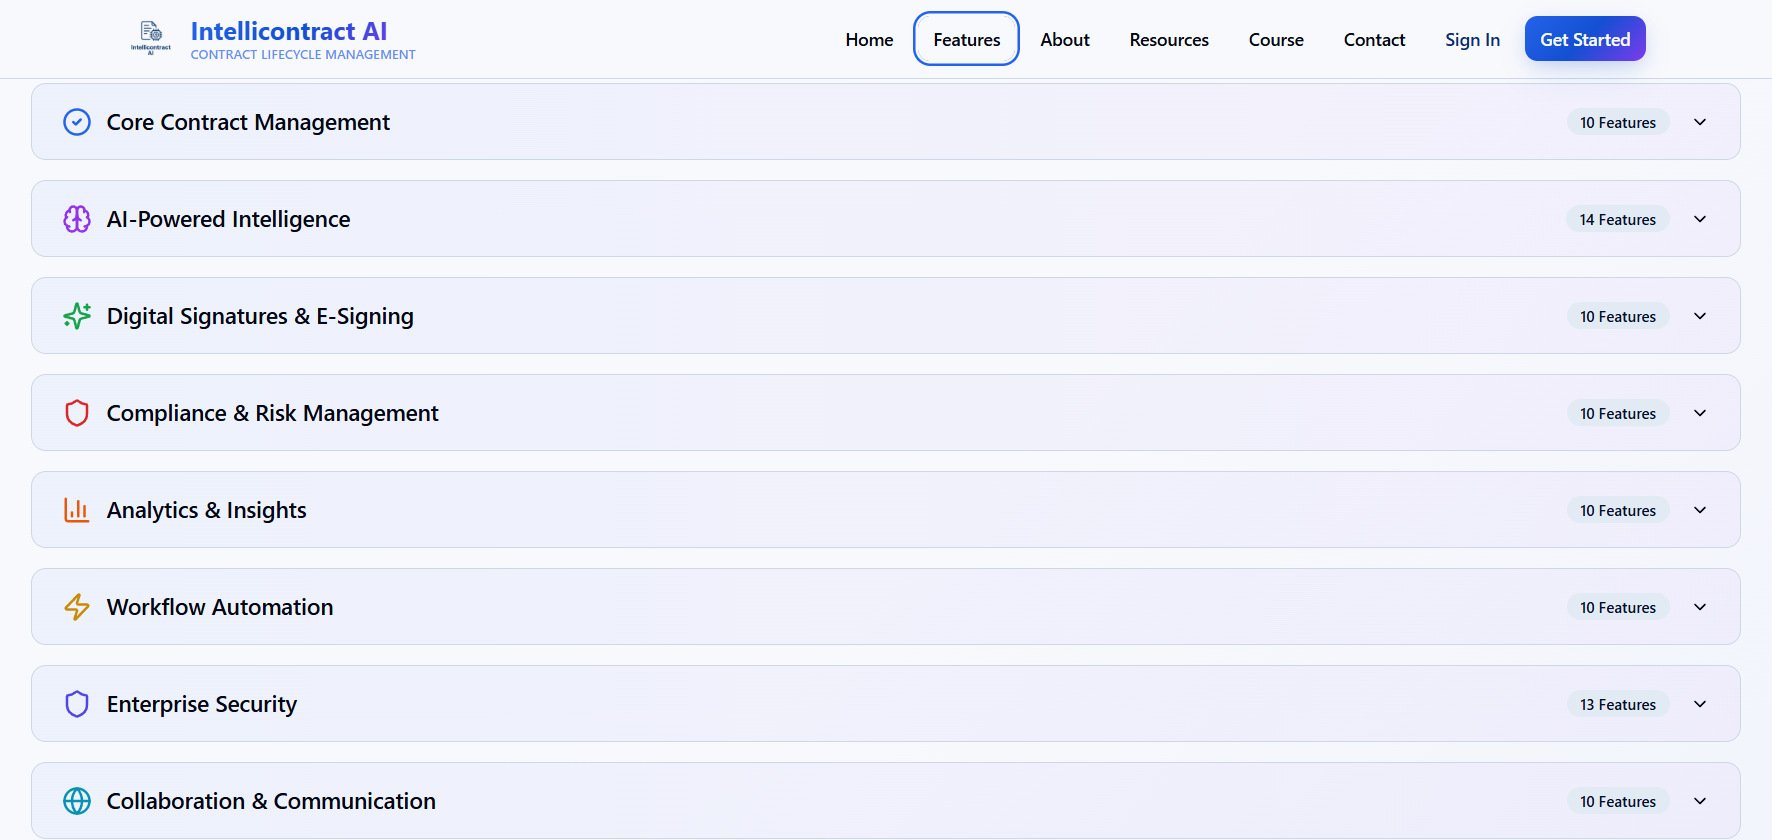
Task: Open the Contact page
Action: 1374,40
